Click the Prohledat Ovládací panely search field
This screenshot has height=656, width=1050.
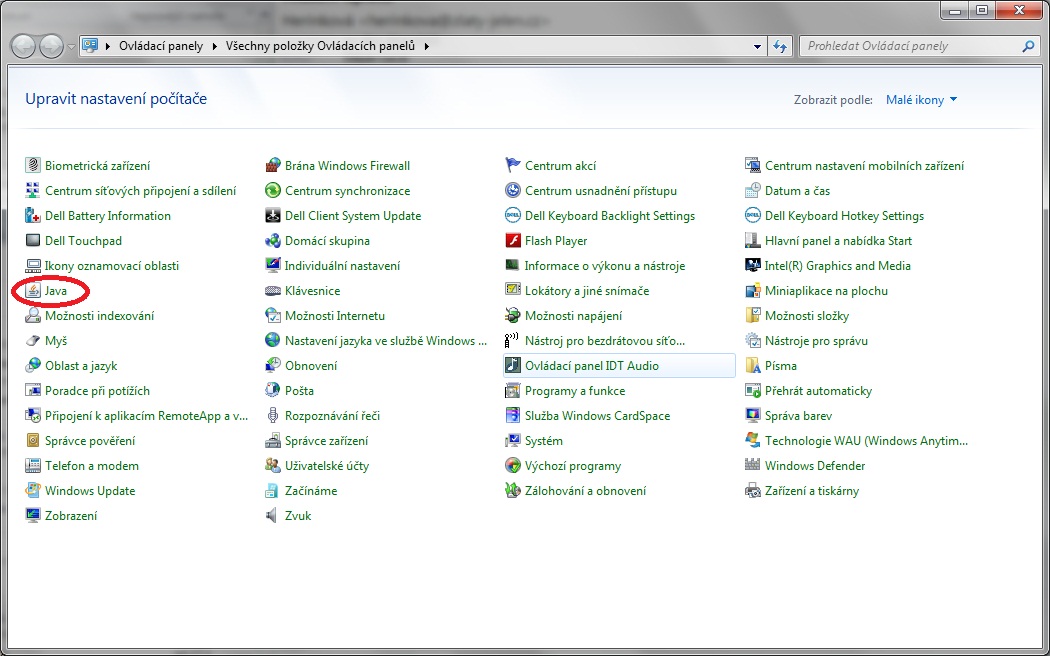[x=910, y=46]
